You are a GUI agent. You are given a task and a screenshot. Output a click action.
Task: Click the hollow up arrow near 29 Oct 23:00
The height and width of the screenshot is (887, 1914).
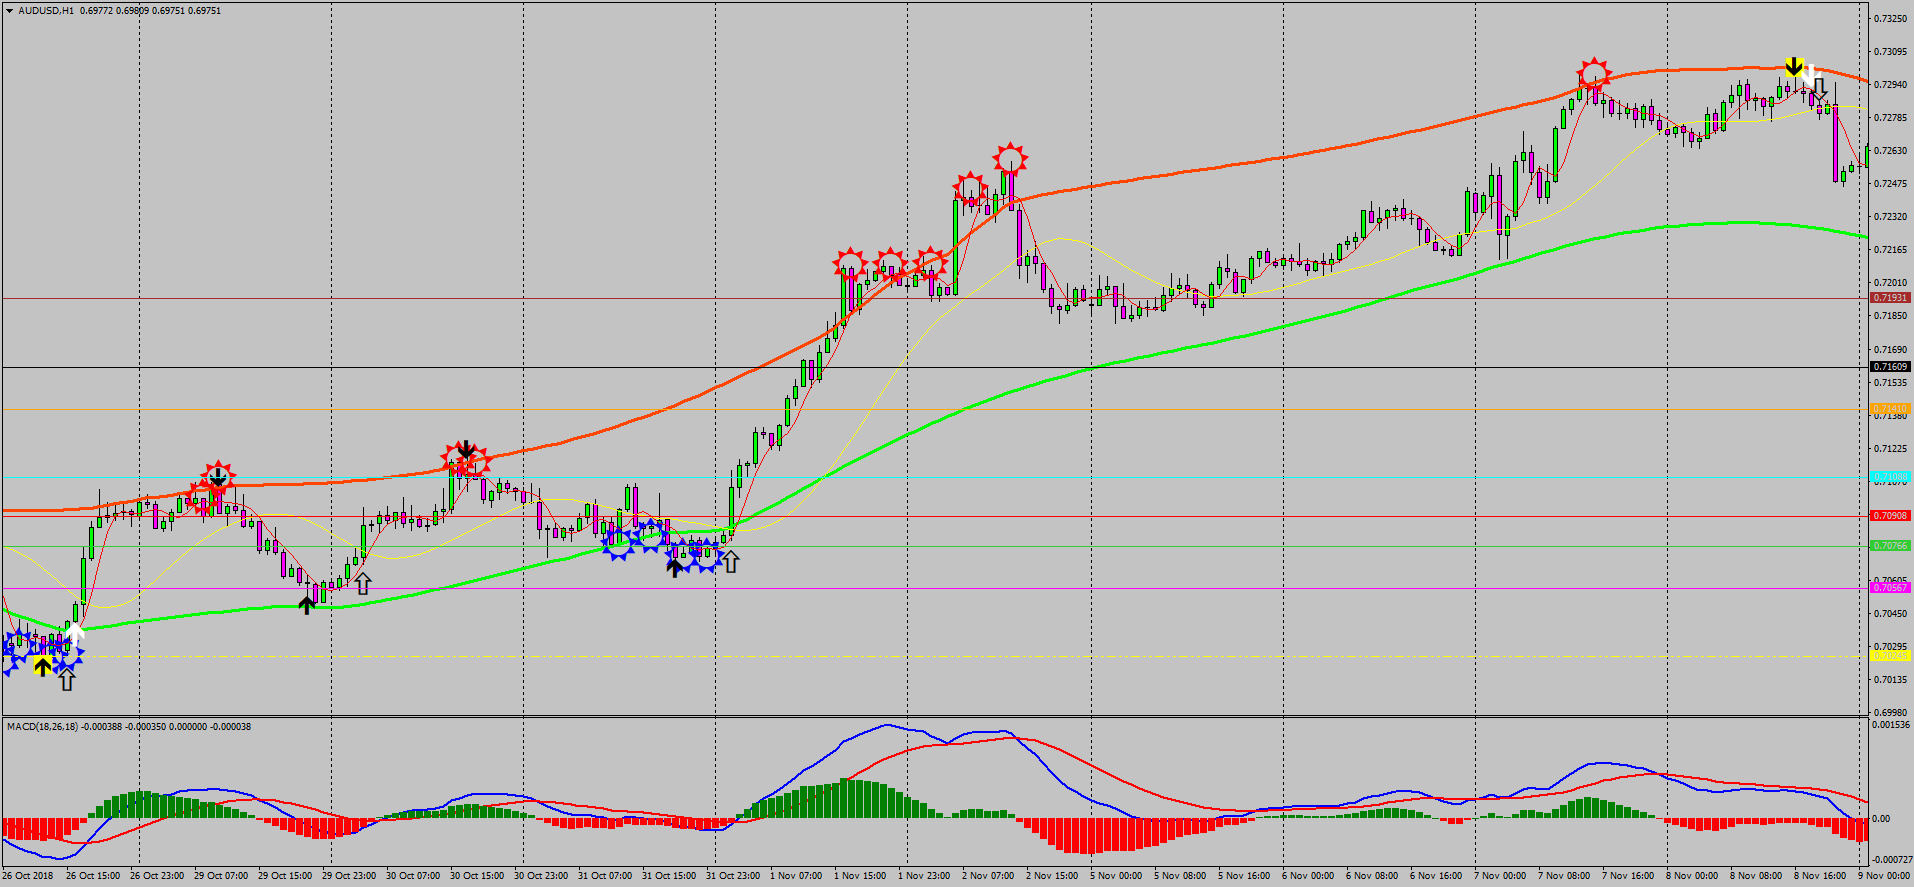363,583
